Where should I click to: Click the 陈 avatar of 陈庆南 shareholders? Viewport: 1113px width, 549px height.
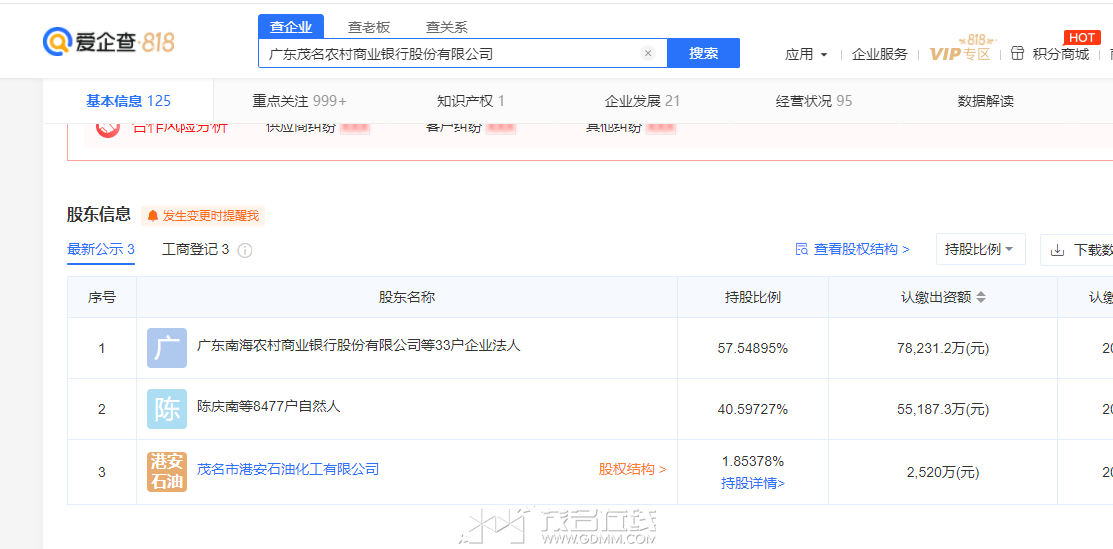point(167,409)
